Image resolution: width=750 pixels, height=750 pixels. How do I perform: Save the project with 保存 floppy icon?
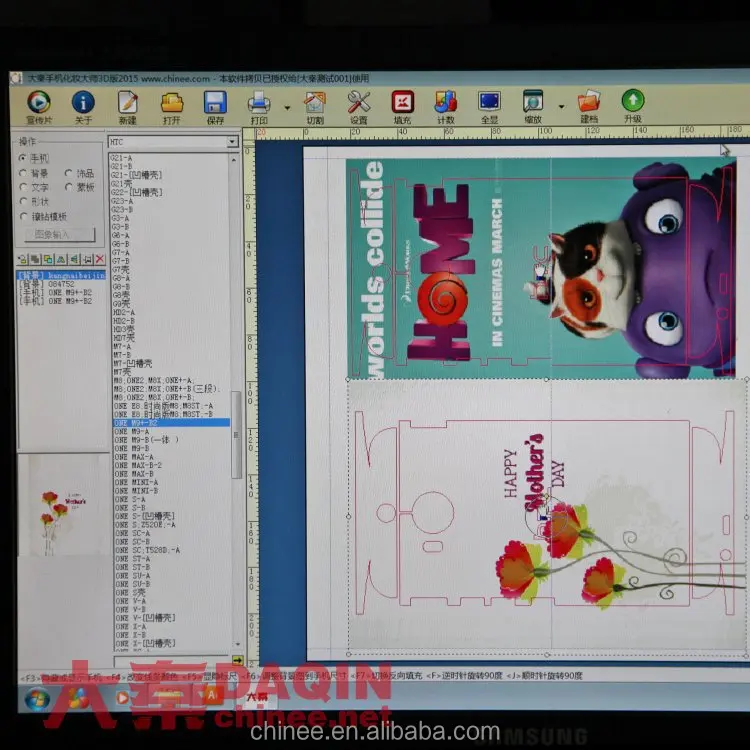pos(215,107)
